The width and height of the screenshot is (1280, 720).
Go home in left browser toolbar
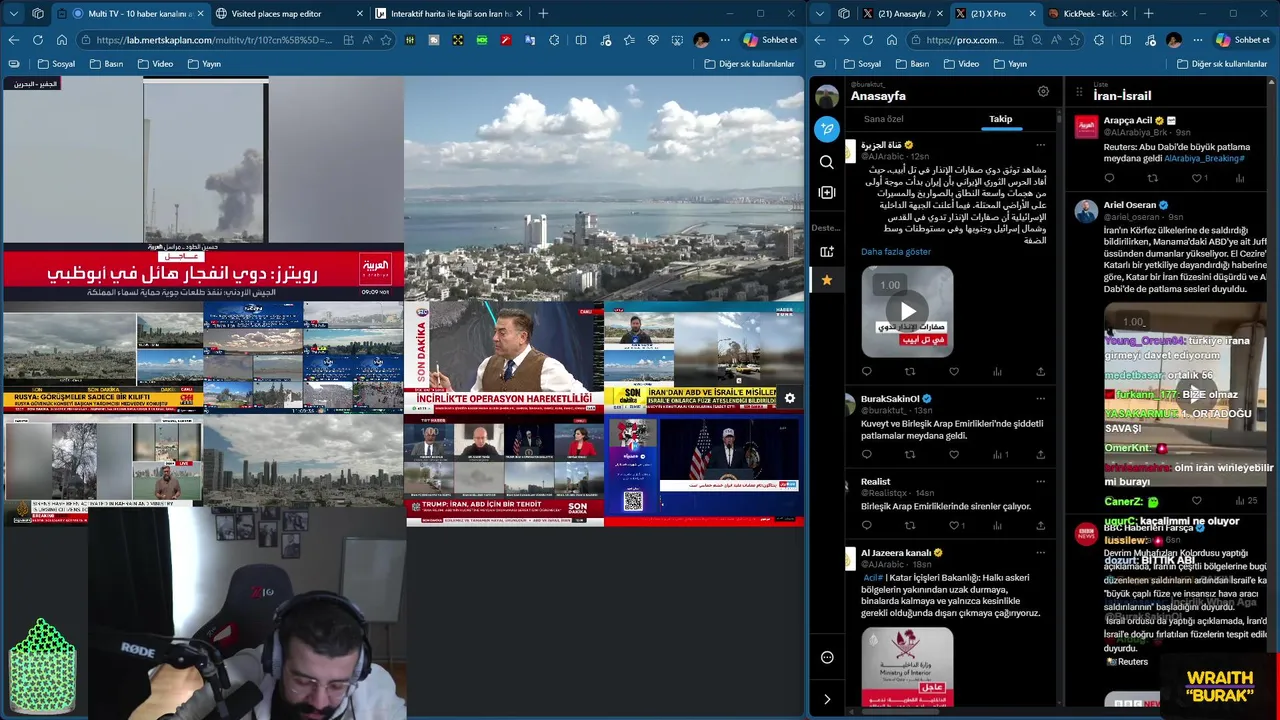tap(62, 40)
